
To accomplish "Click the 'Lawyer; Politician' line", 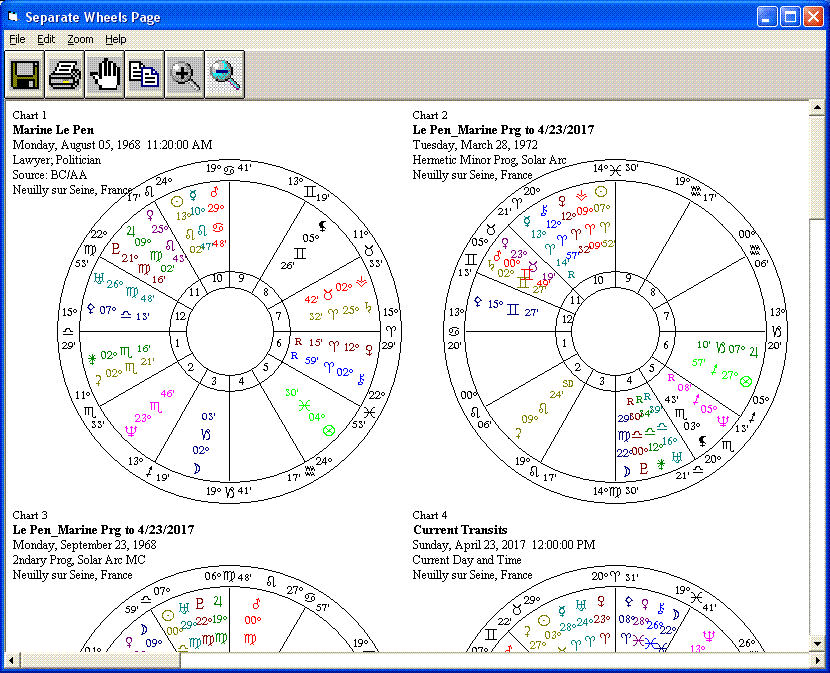I will click(x=57, y=160).
